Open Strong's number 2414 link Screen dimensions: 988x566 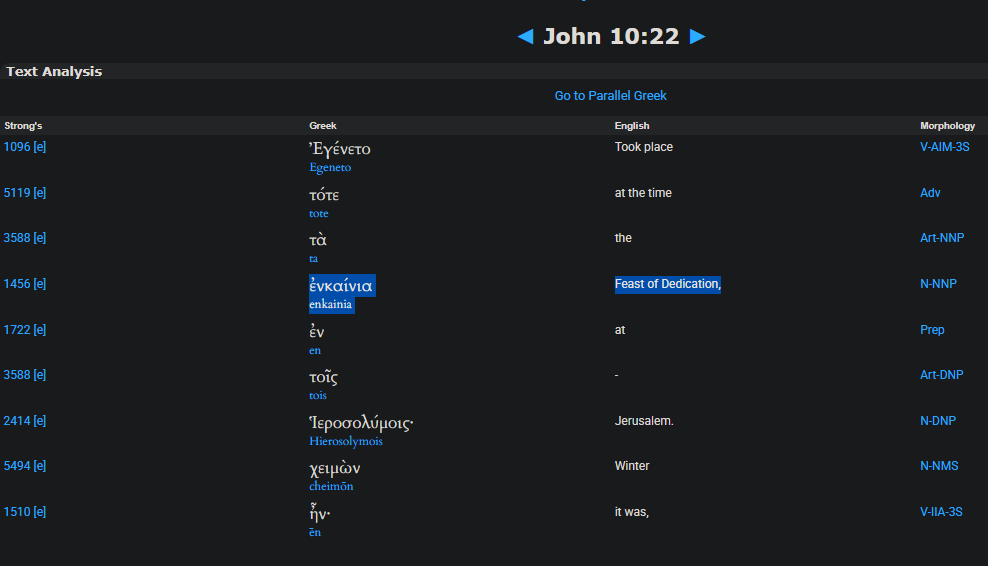[17, 421]
